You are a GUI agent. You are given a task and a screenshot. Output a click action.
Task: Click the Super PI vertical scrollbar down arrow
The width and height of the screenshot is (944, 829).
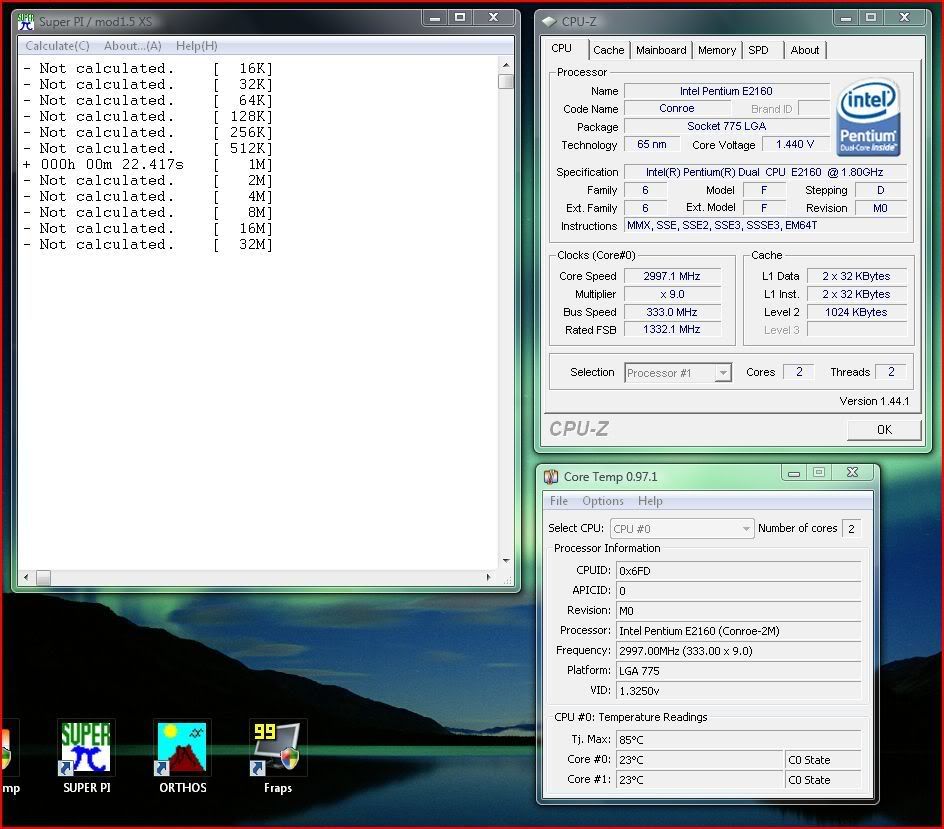pos(506,560)
